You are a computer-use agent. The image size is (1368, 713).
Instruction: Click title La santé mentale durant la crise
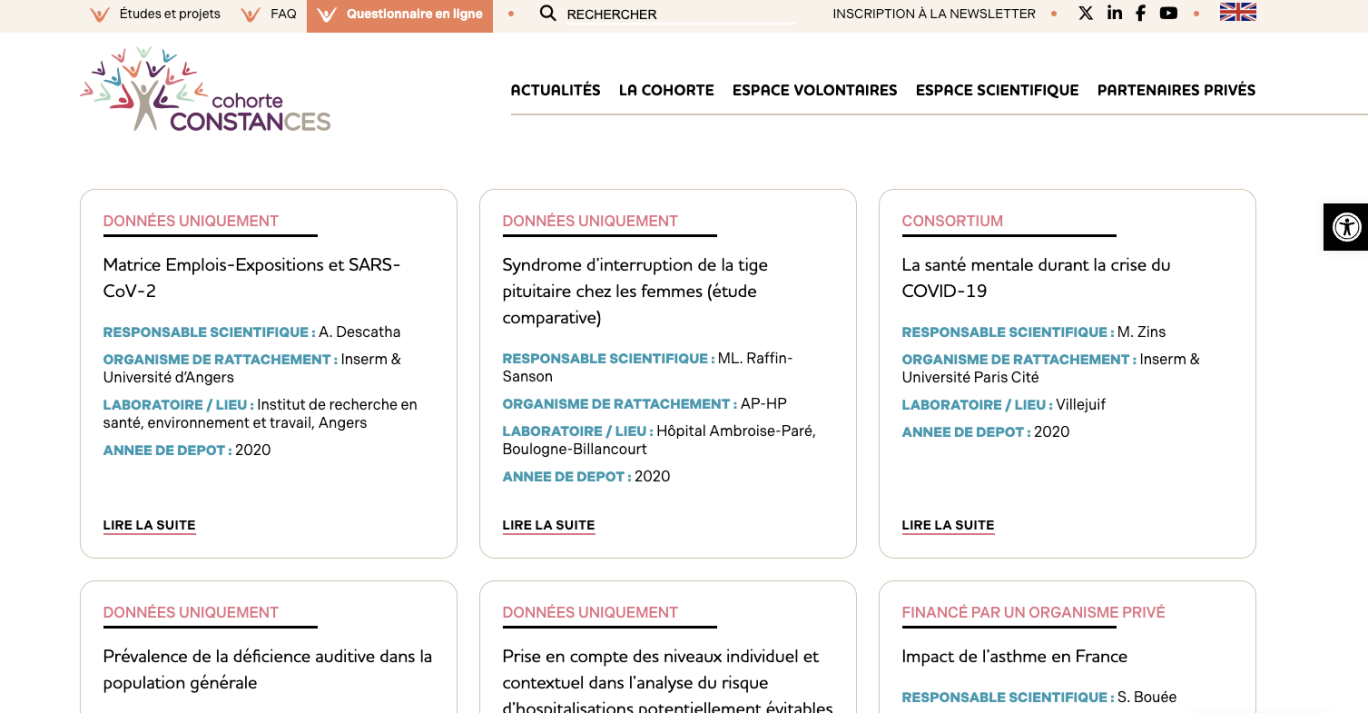coord(1036,278)
